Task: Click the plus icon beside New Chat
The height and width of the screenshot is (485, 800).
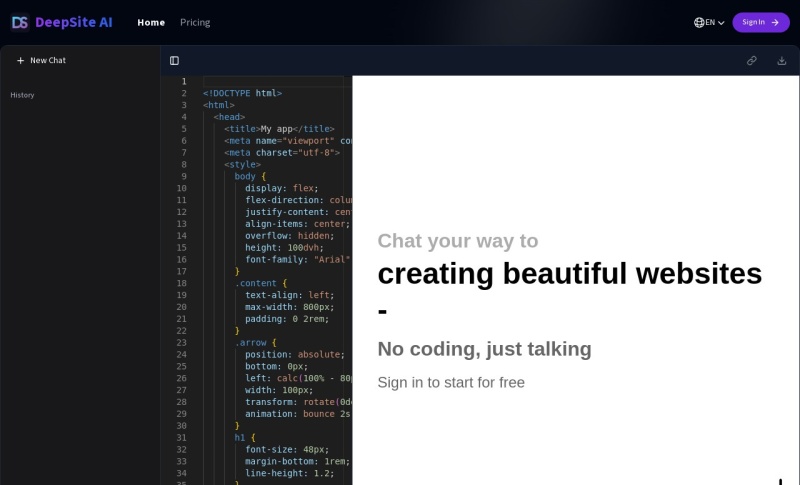Action: tap(20, 60)
